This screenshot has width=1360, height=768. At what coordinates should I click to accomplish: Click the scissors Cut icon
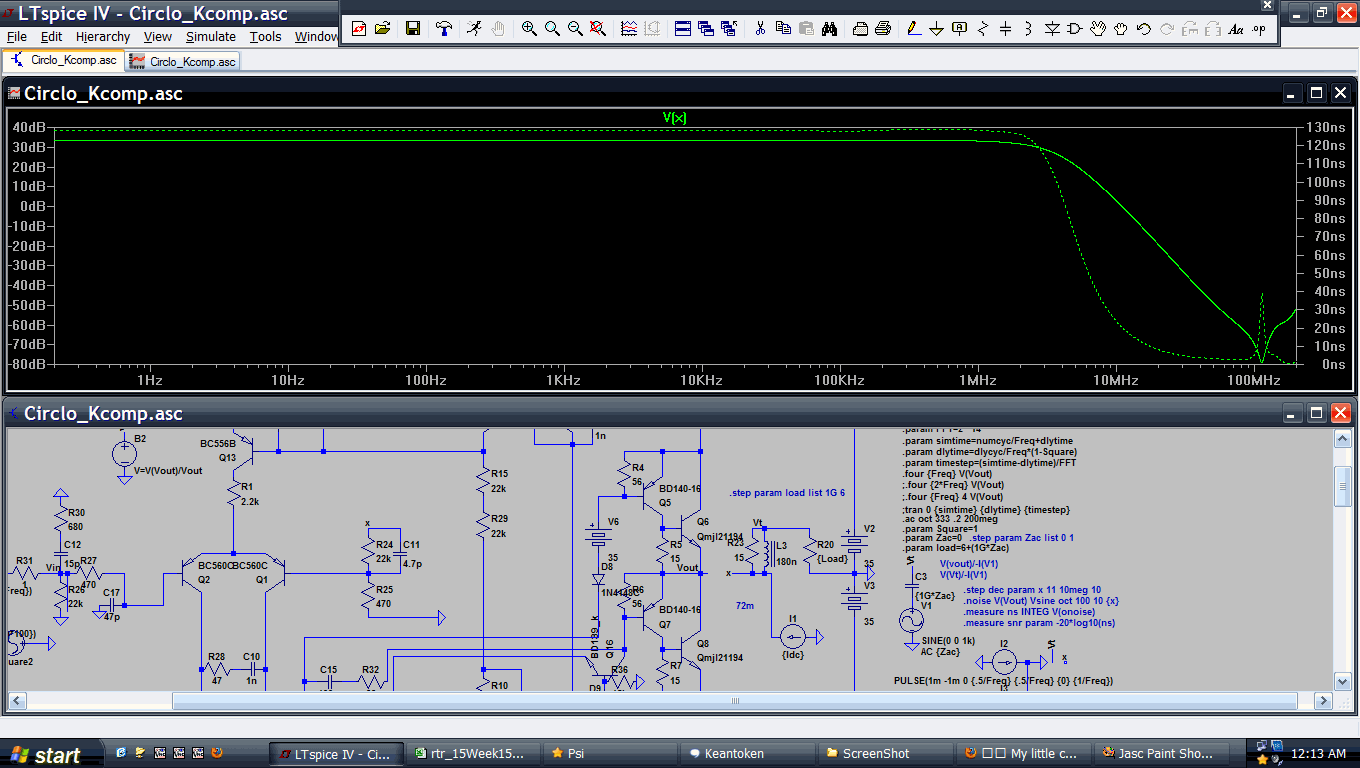(760, 29)
